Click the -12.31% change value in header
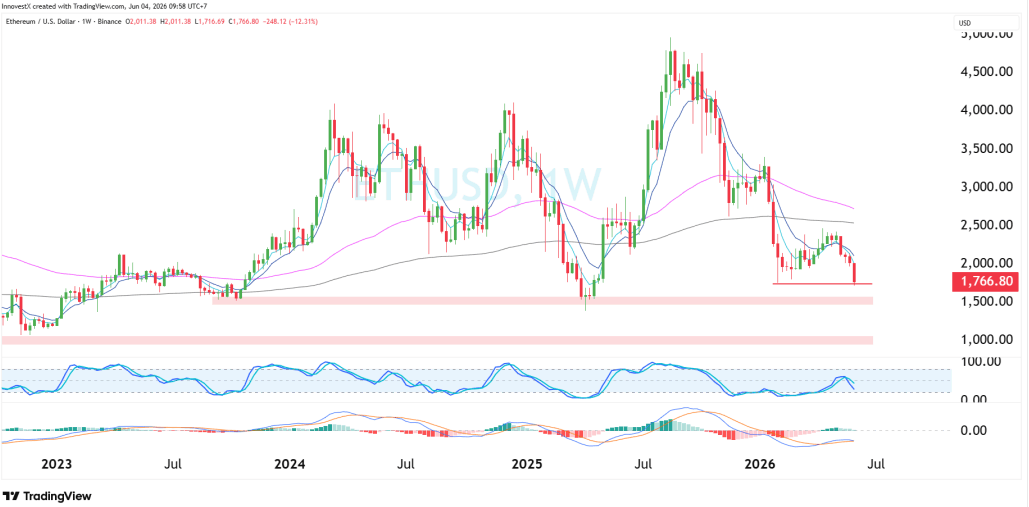1029x507 pixels. point(306,22)
